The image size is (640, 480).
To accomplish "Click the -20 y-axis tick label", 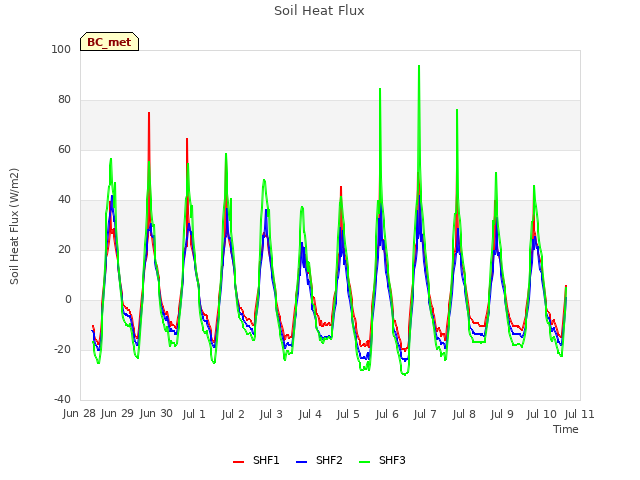I will 62,350.
